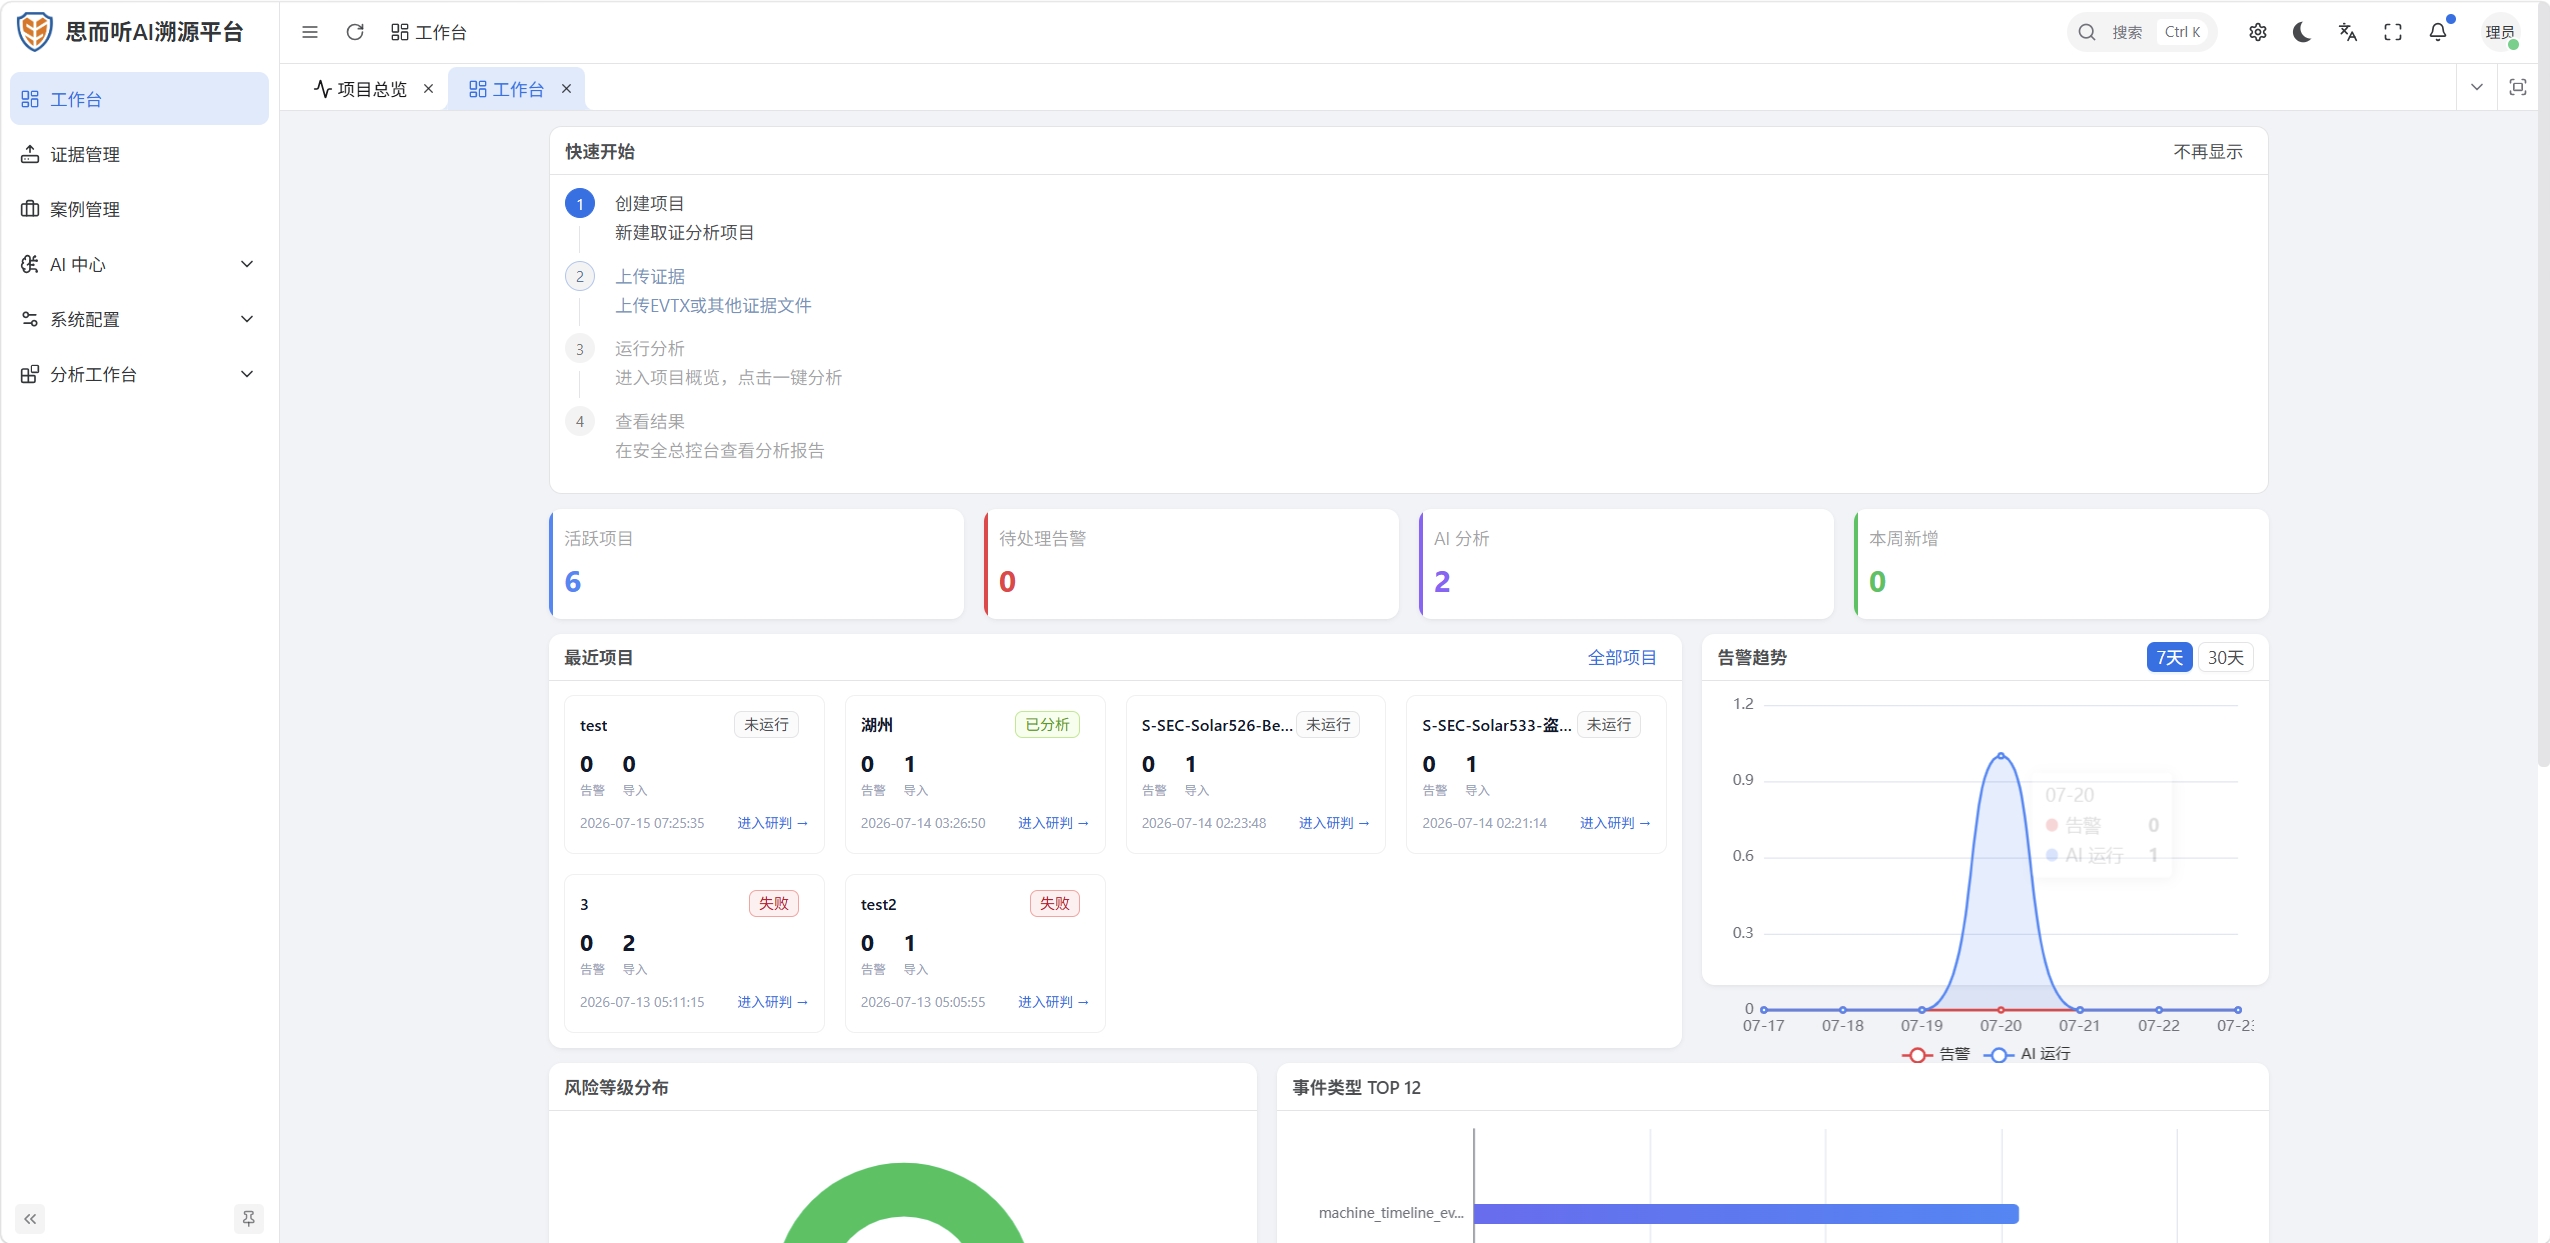2550x1243 pixels.
Task: Click the 失败 status tag on test2
Action: (1055, 903)
